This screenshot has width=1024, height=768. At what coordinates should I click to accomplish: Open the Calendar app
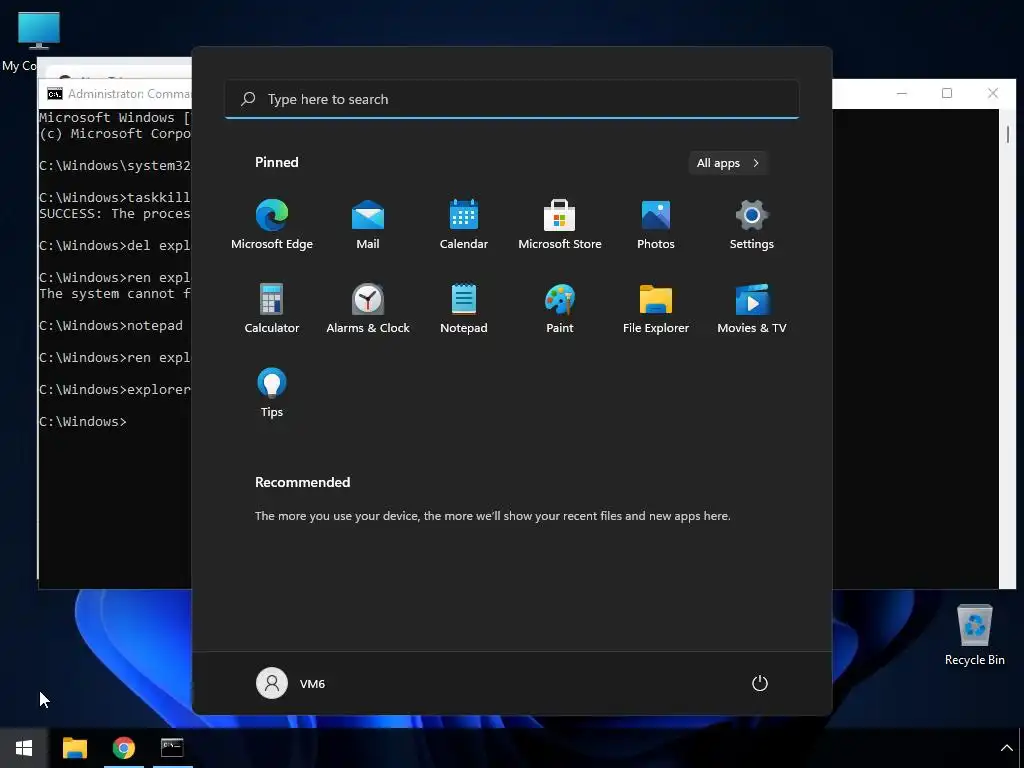coord(464,225)
